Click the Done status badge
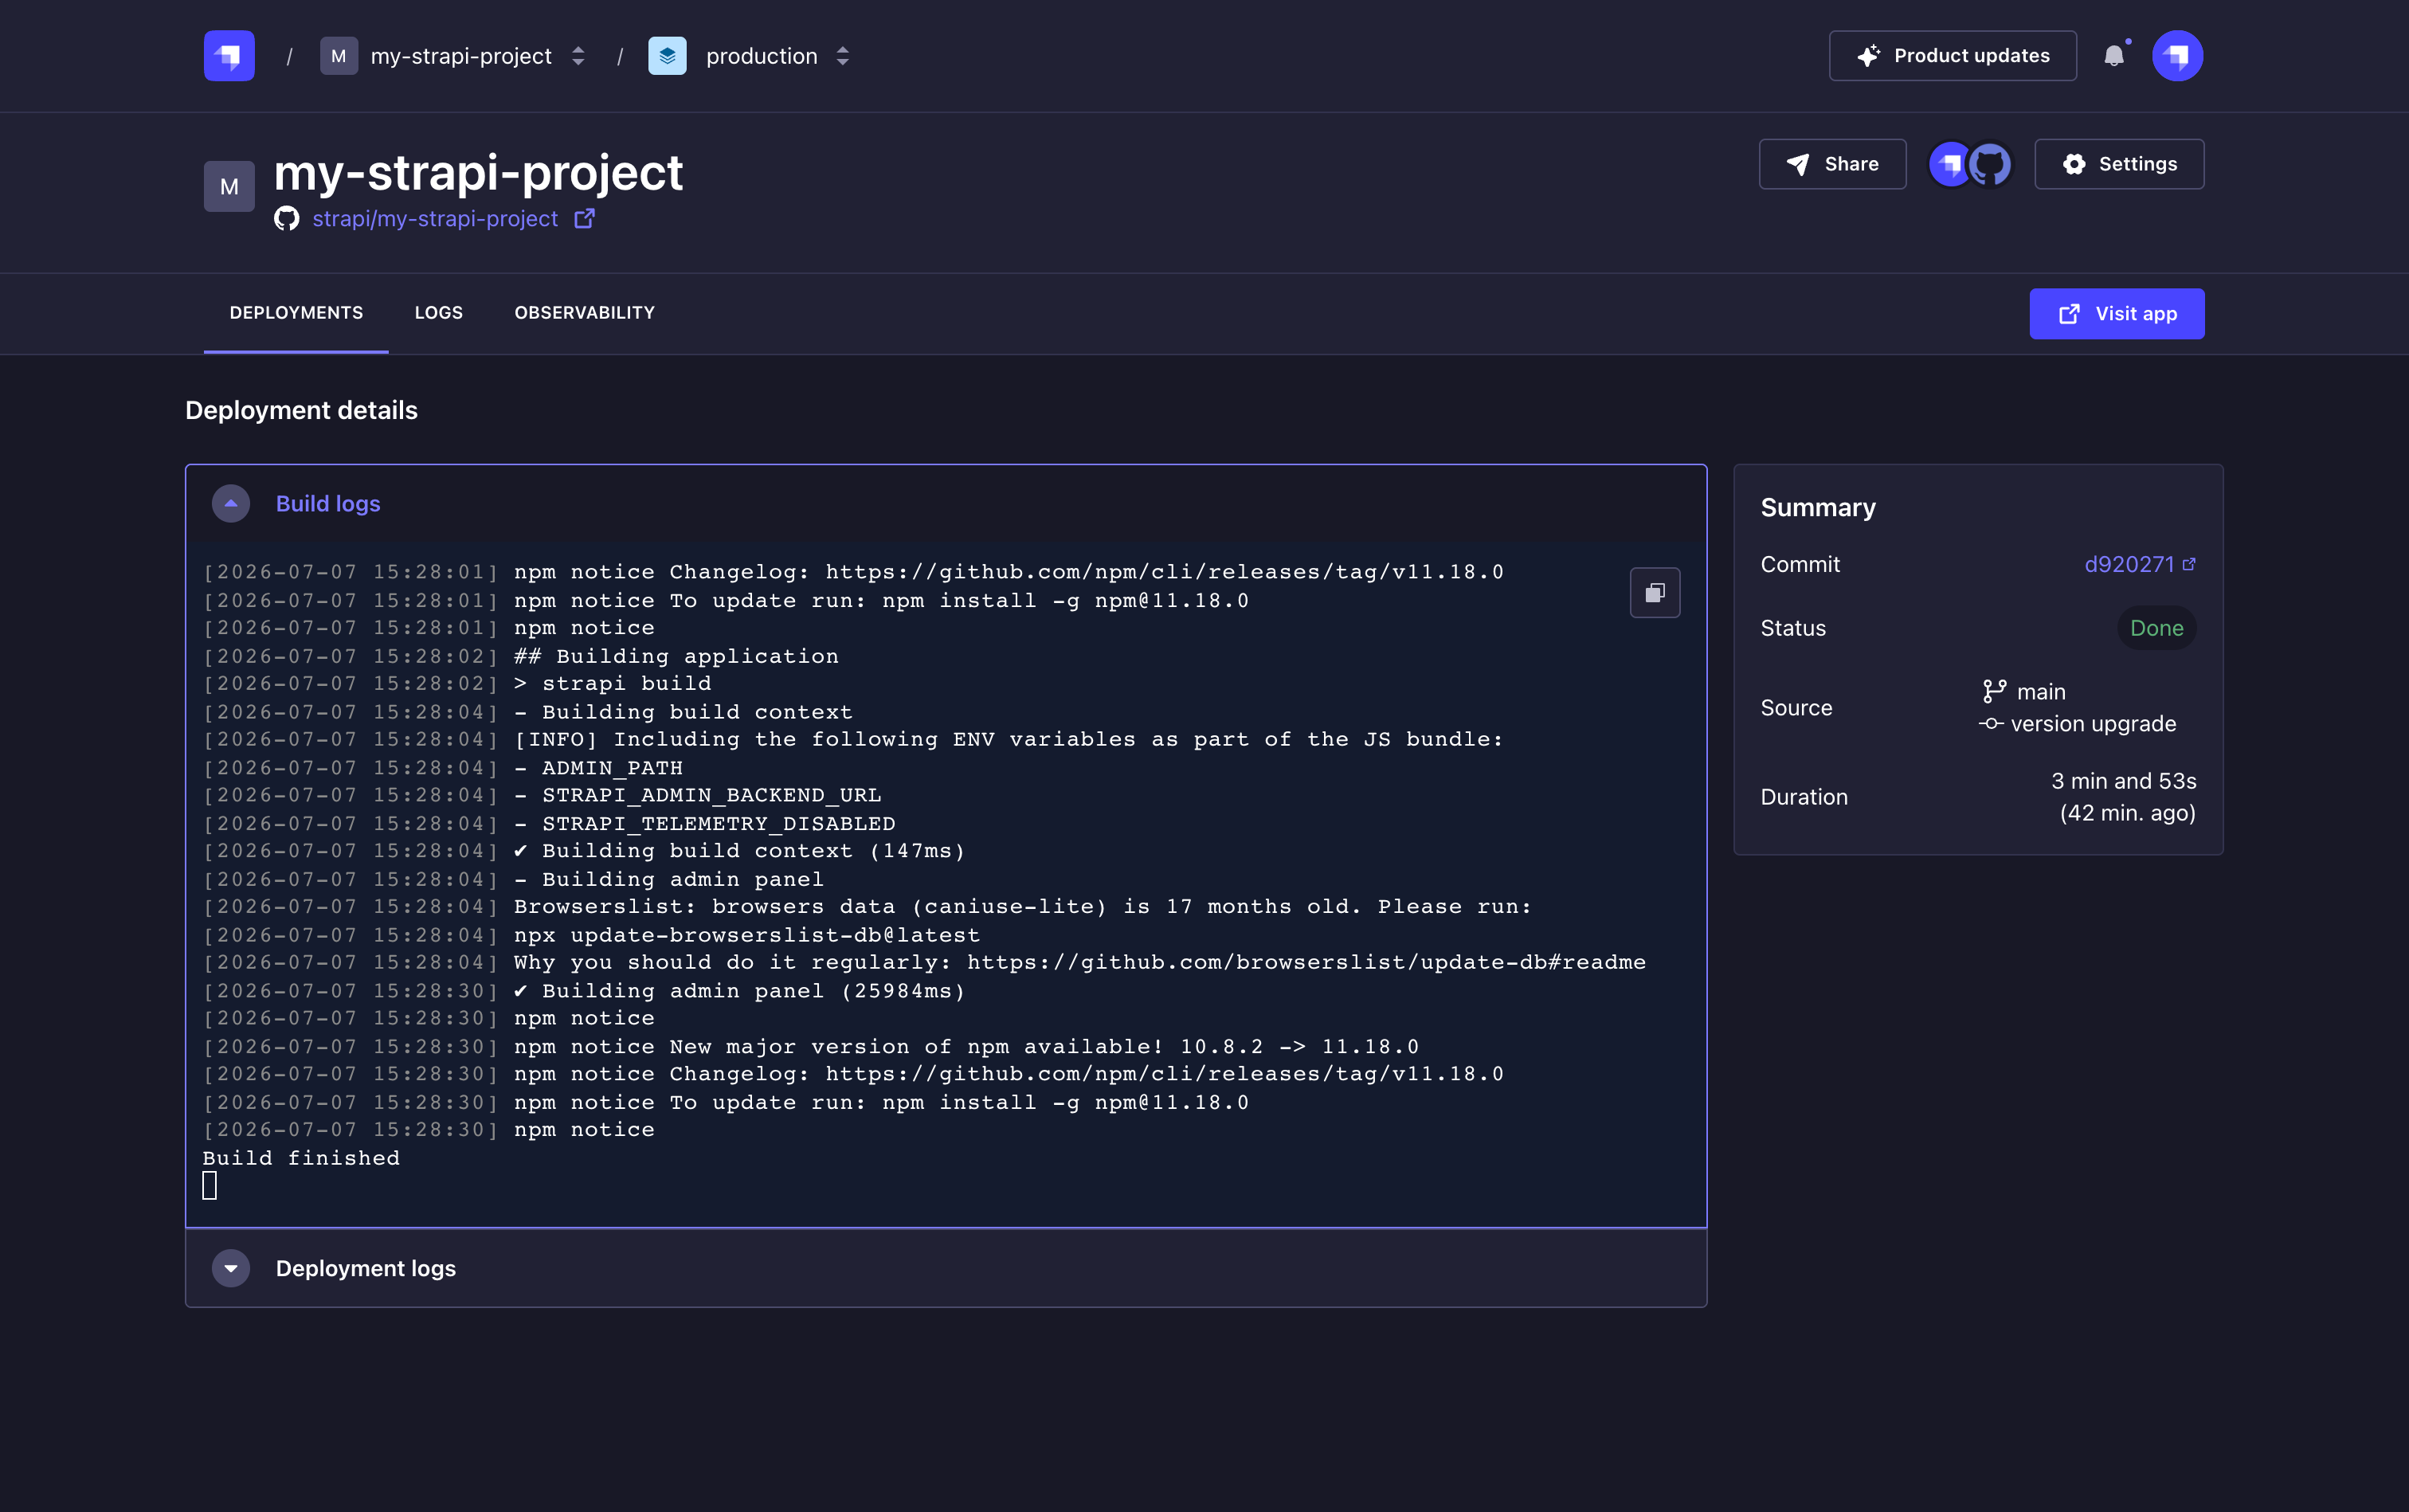This screenshot has height=1512, width=2409. (2157, 628)
